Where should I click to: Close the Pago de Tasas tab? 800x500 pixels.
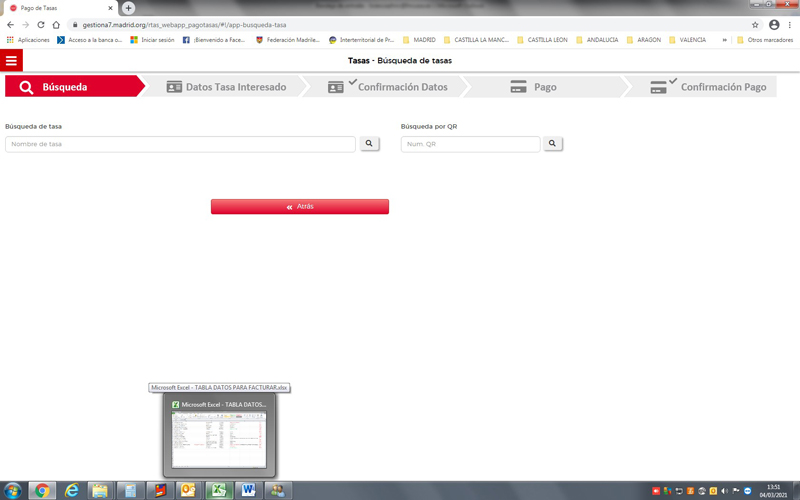[110, 8]
